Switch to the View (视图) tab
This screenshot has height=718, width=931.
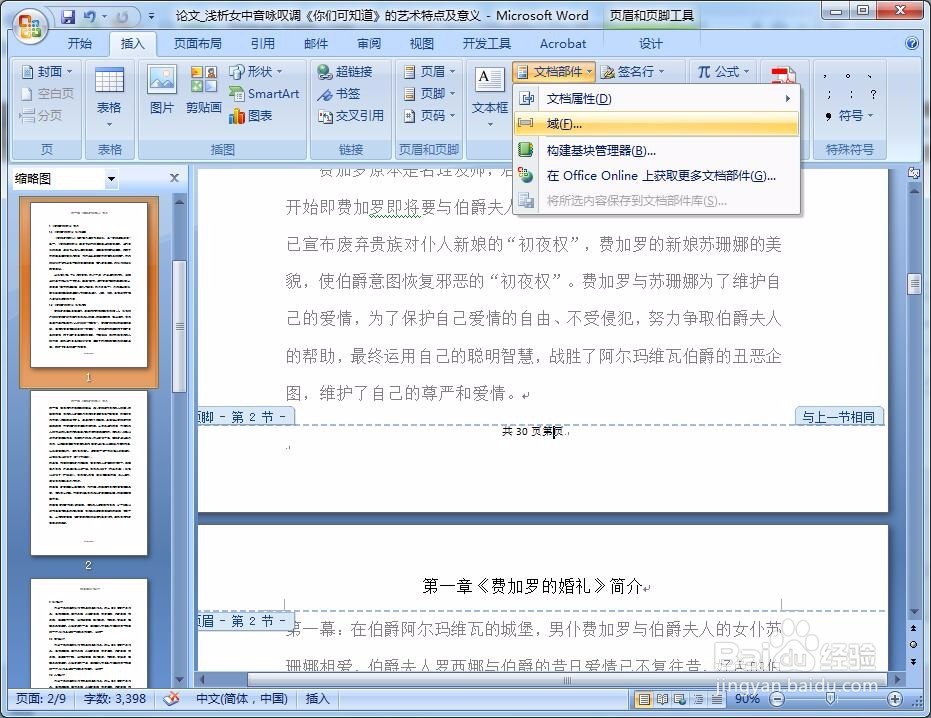tap(422, 43)
